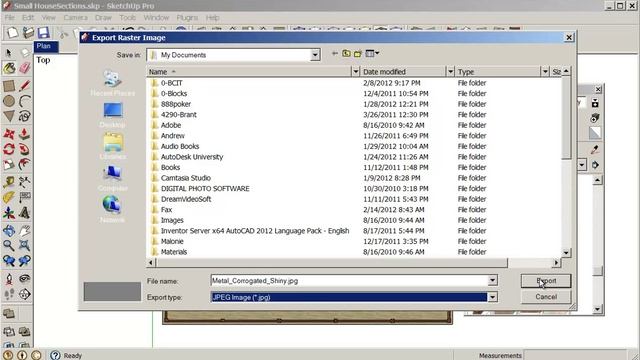This screenshot has width=640, height=360.
Task: Open the Save in folder dropdown
Action: pyautogui.click(x=315, y=55)
